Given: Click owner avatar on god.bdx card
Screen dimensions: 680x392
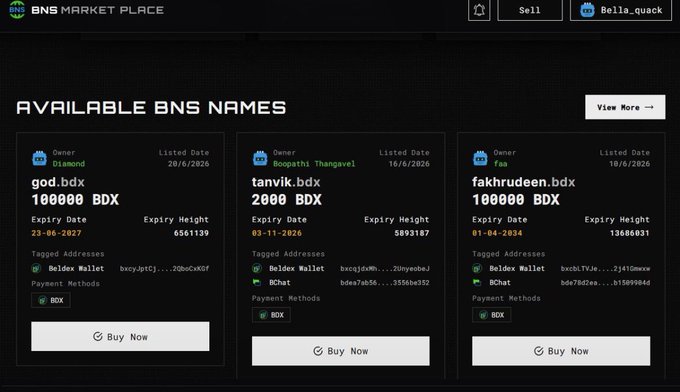Looking at the screenshot, I should pyautogui.click(x=39, y=158).
